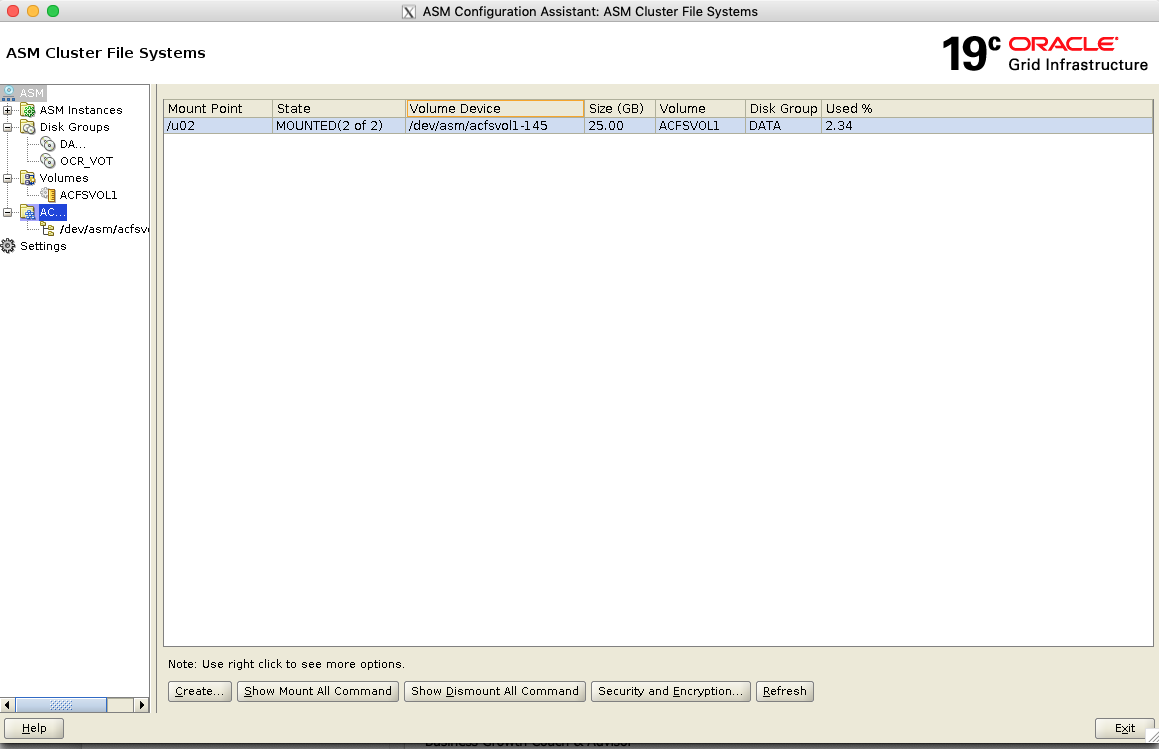Sort by the State column header
The width and height of the screenshot is (1159, 749).
(x=339, y=109)
